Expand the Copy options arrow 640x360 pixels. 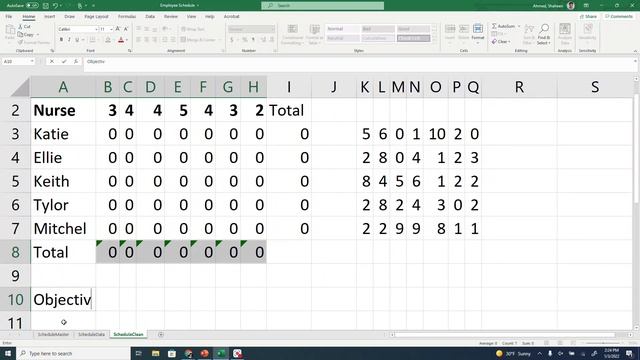point(38,34)
